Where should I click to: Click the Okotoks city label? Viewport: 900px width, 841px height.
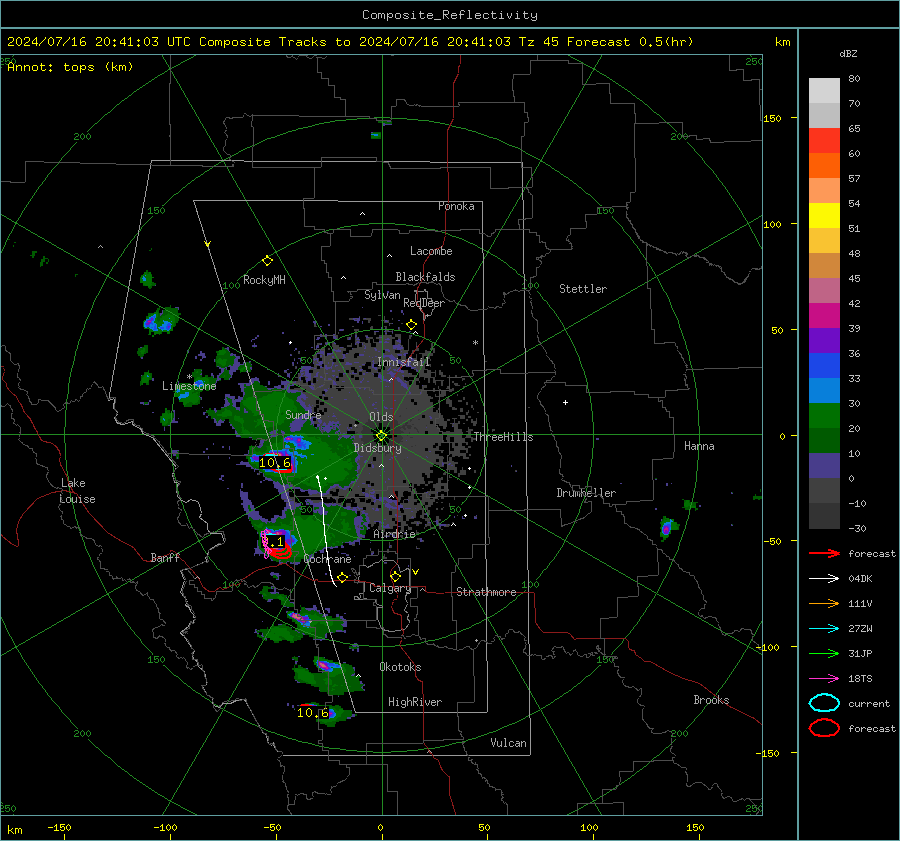tap(400, 667)
